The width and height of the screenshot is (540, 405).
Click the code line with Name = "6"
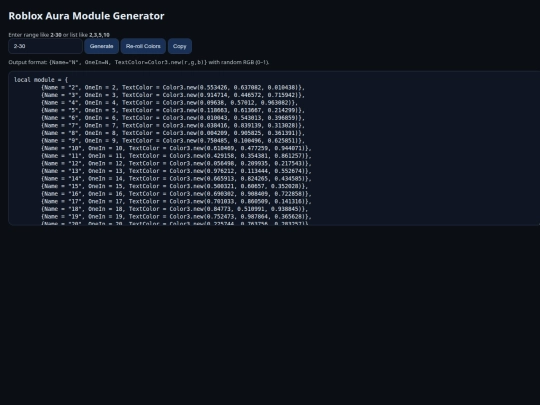tap(173, 118)
